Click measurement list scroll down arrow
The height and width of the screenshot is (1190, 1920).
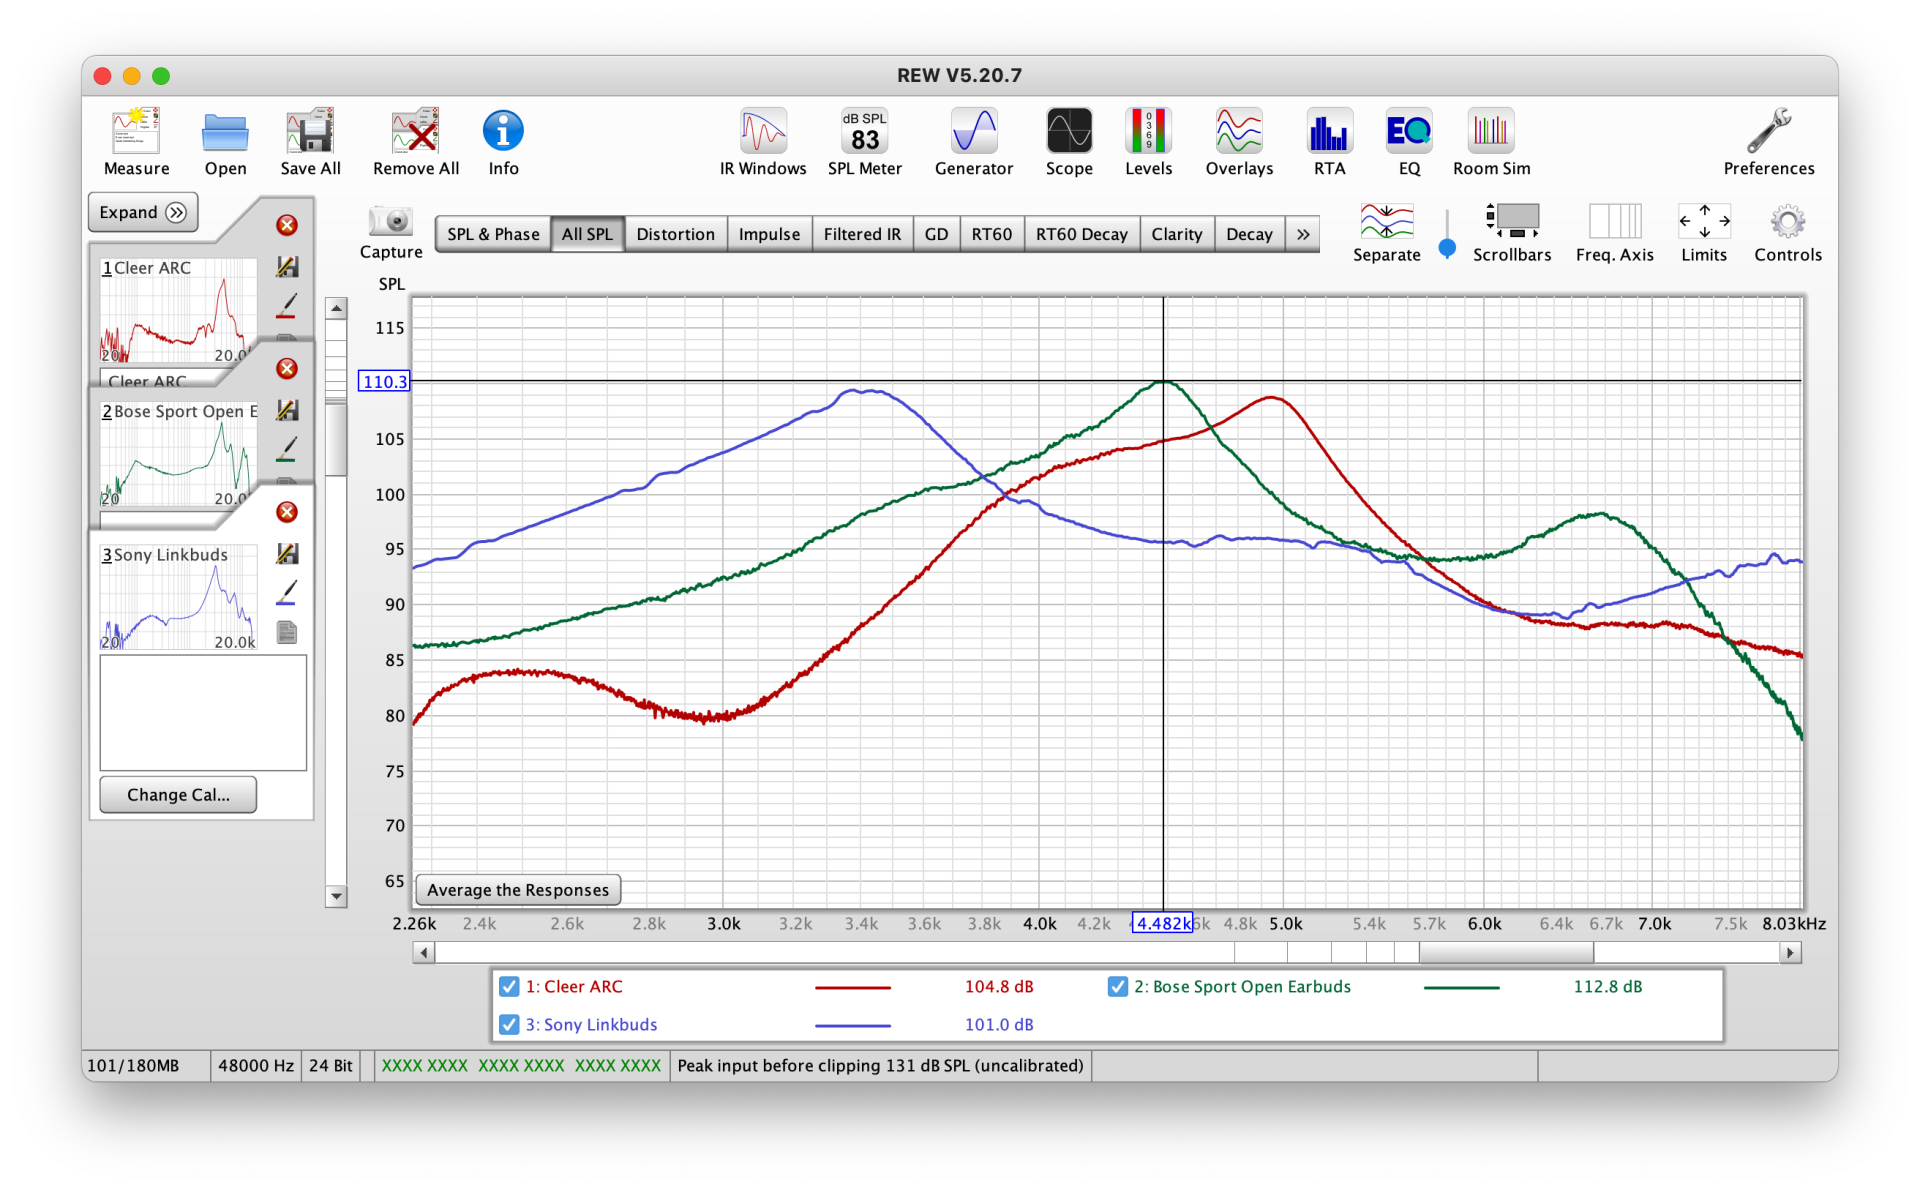[336, 896]
